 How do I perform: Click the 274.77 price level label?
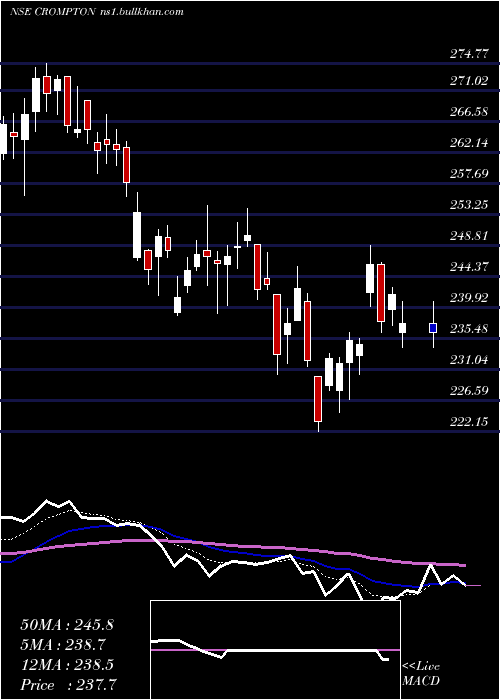pyautogui.click(x=468, y=54)
